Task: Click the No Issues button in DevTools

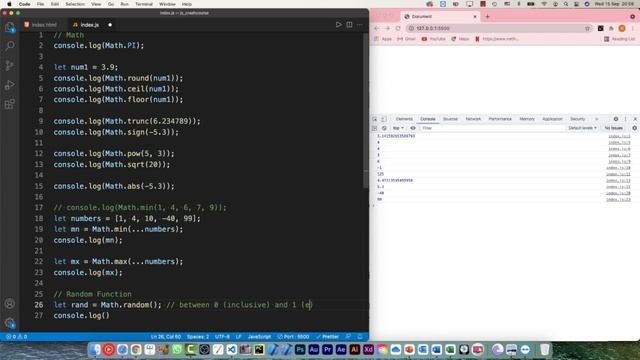Action: click(x=613, y=128)
